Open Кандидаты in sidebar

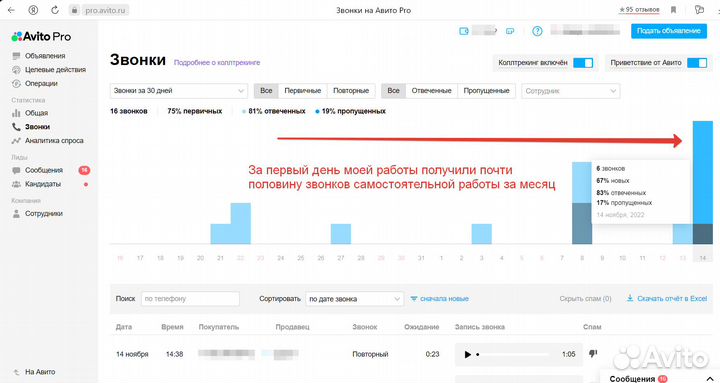click(x=43, y=184)
